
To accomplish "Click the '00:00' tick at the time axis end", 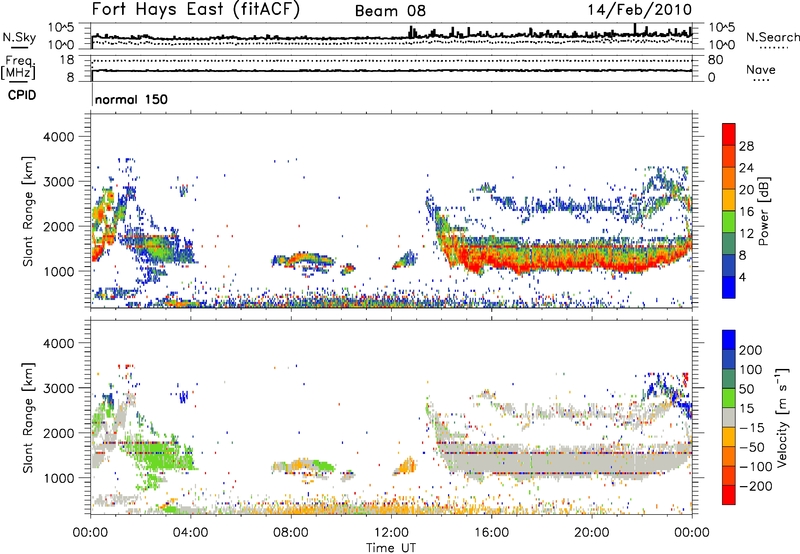I will coord(691,533).
